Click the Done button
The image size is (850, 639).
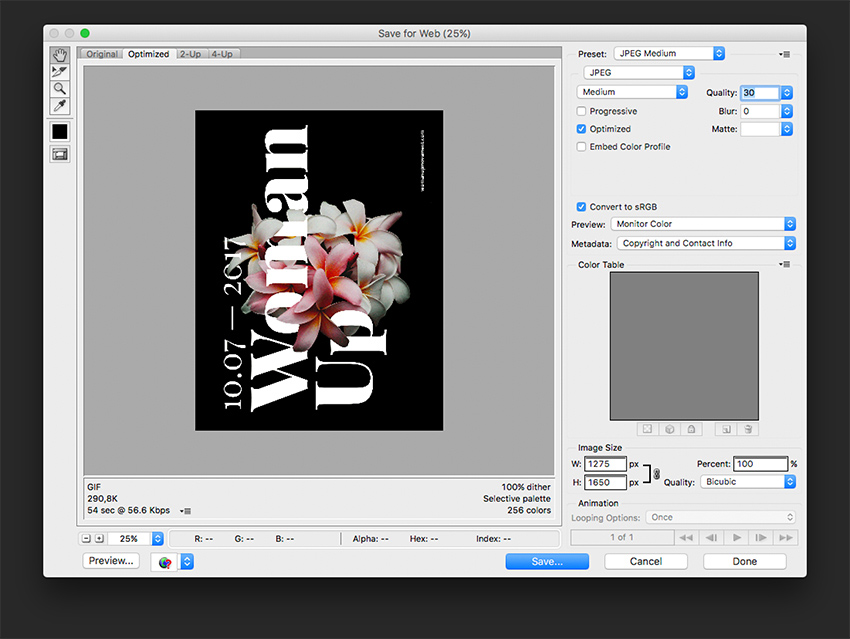coord(744,561)
